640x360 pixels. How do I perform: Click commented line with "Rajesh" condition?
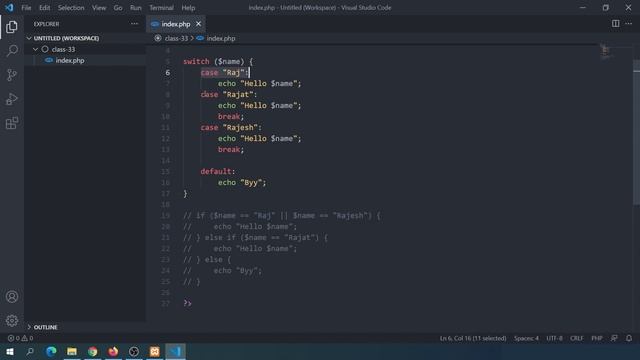click(x=282, y=216)
